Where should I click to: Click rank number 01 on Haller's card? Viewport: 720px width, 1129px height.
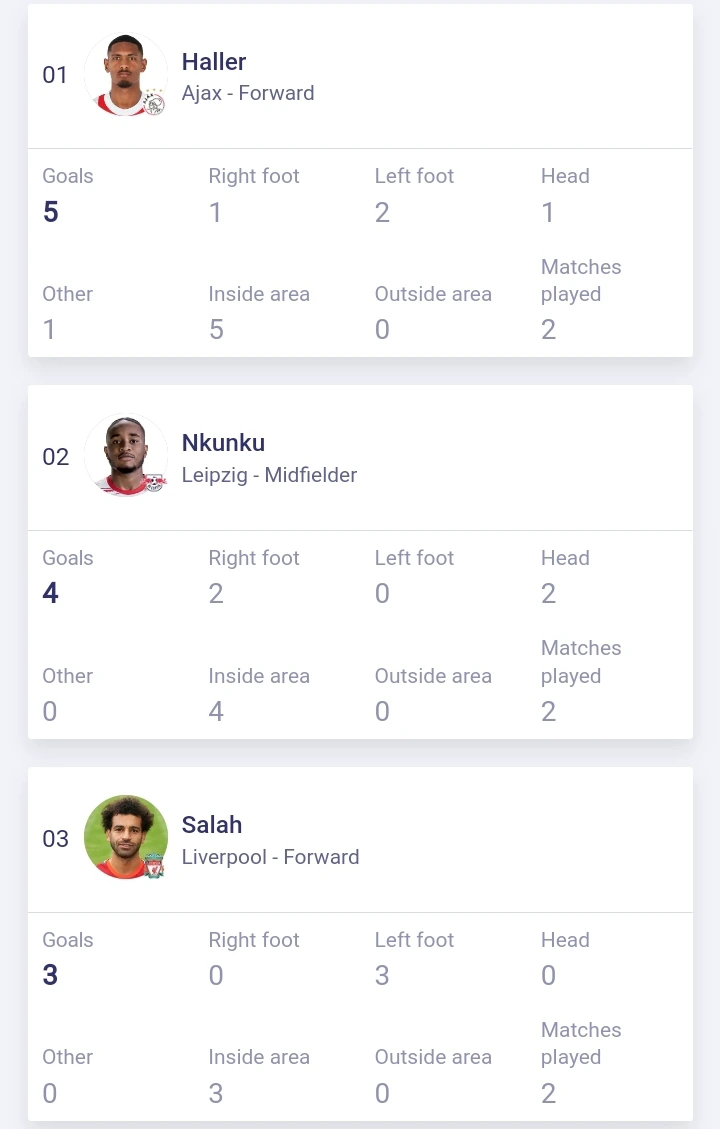(x=55, y=75)
